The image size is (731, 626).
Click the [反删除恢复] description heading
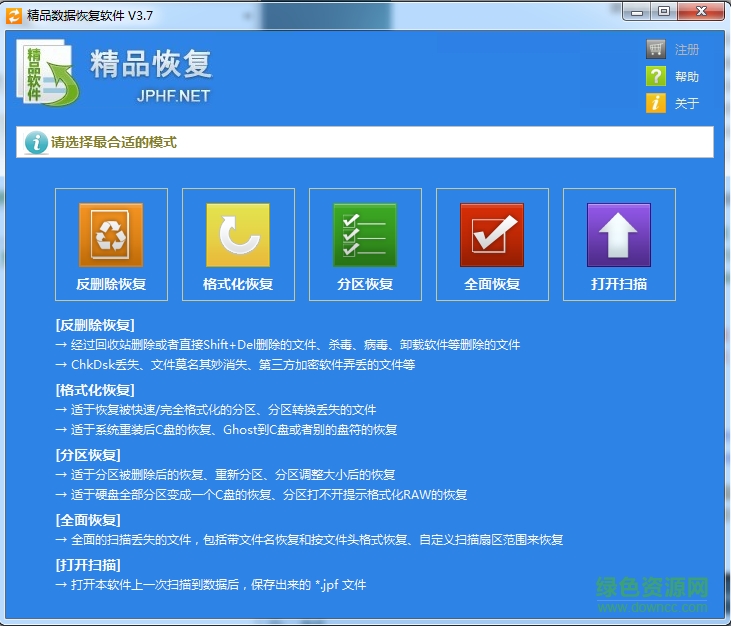(x=95, y=325)
